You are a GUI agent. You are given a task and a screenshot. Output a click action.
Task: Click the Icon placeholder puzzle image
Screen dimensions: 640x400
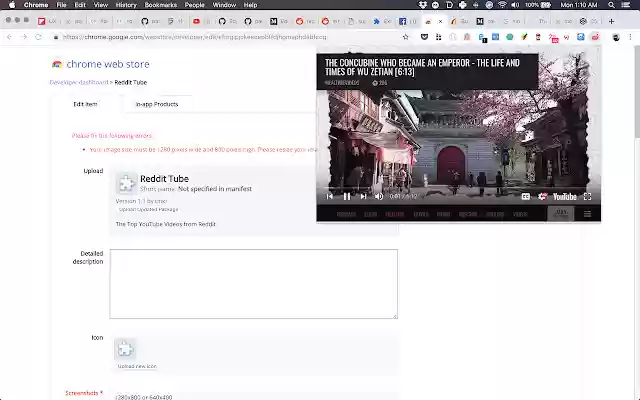(x=125, y=349)
